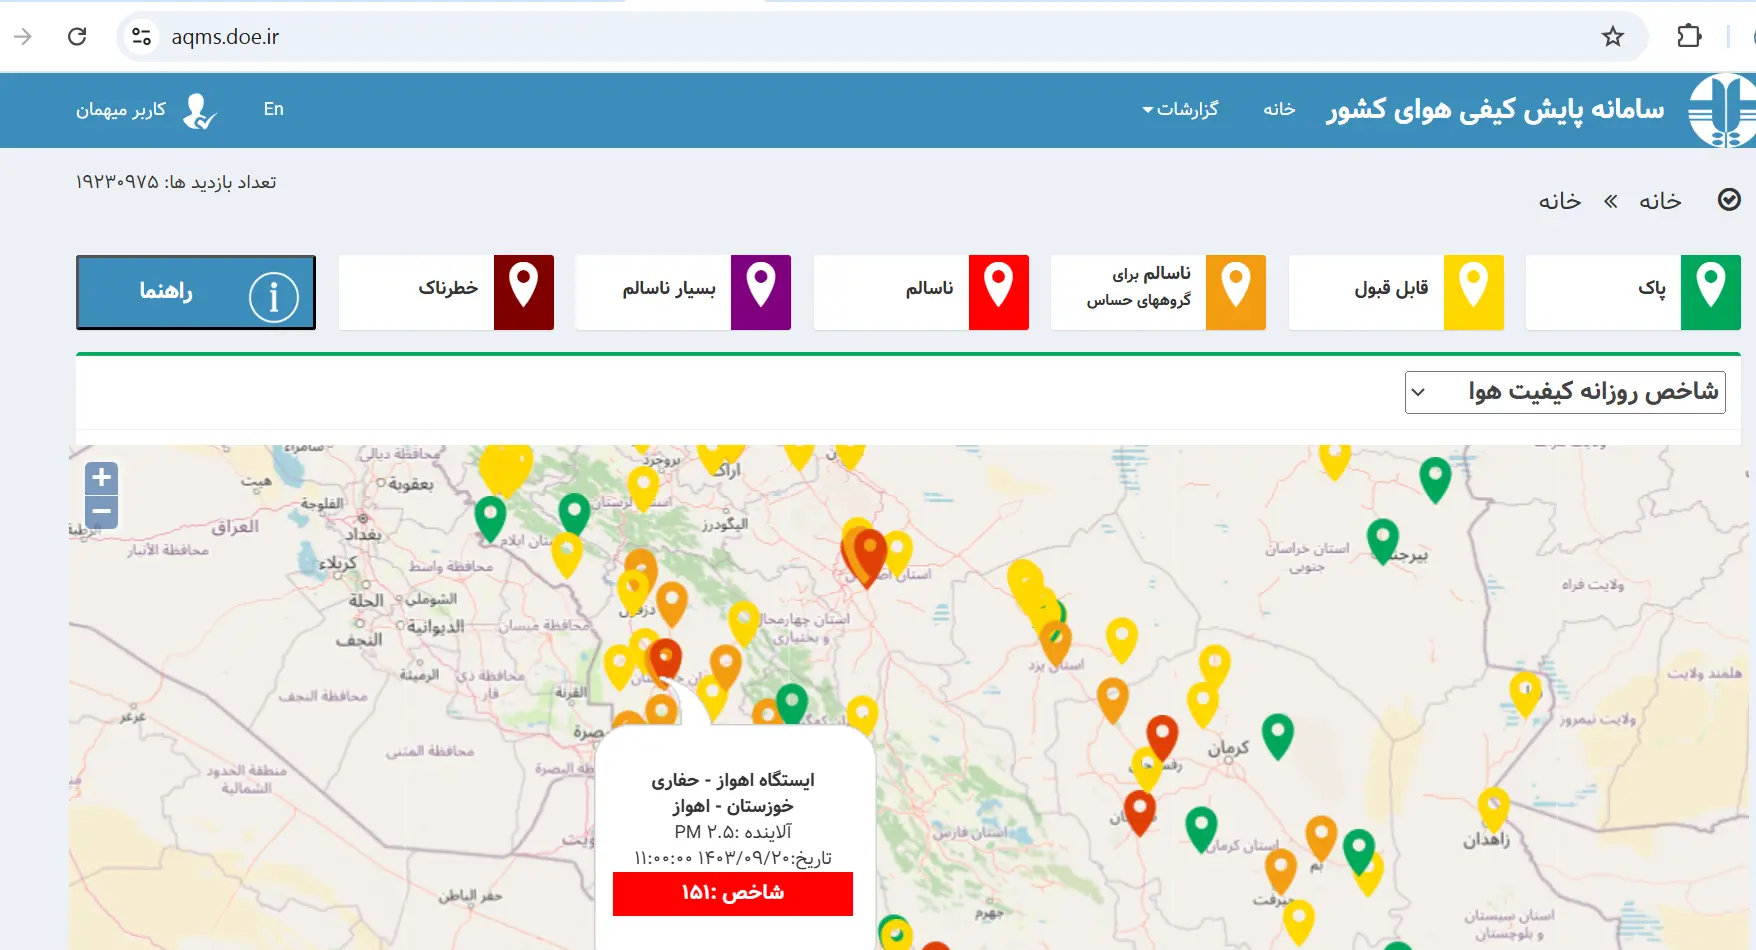1756x950 pixels.
Task: Bookmark this page with the star icon
Action: (1613, 37)
